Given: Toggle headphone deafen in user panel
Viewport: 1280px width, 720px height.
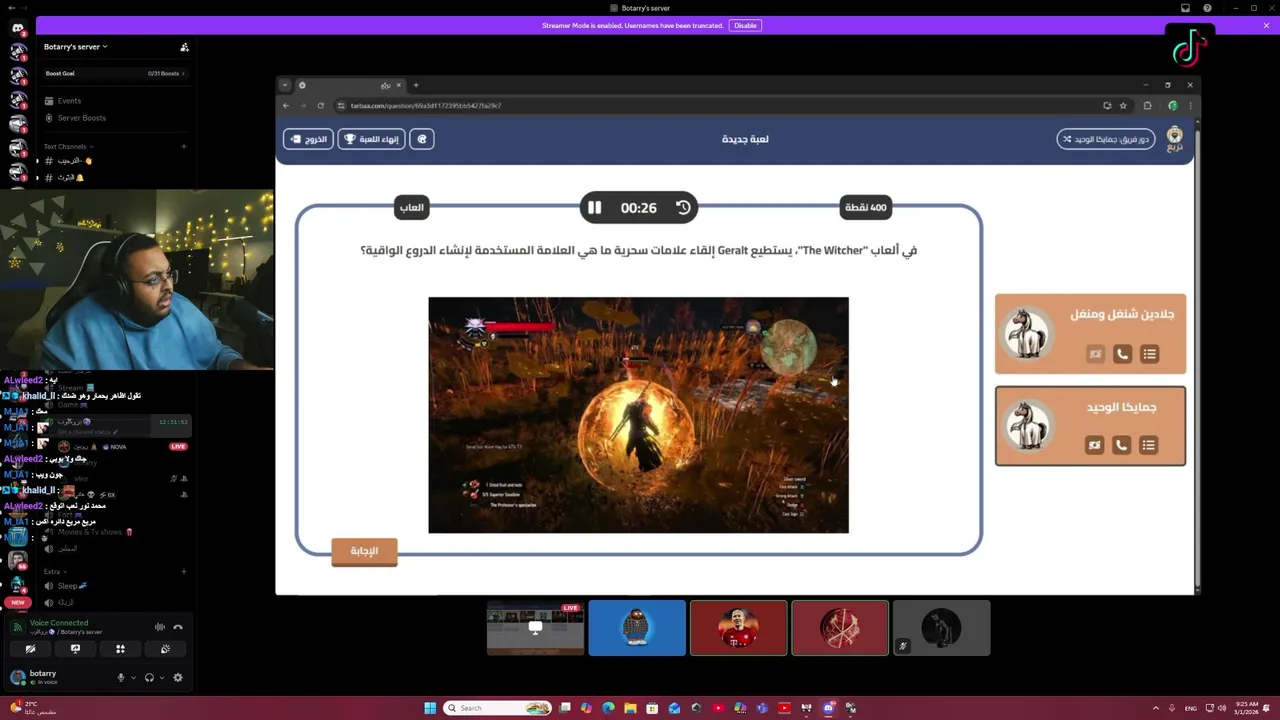Looking at the screenshot, I should 149,678.
